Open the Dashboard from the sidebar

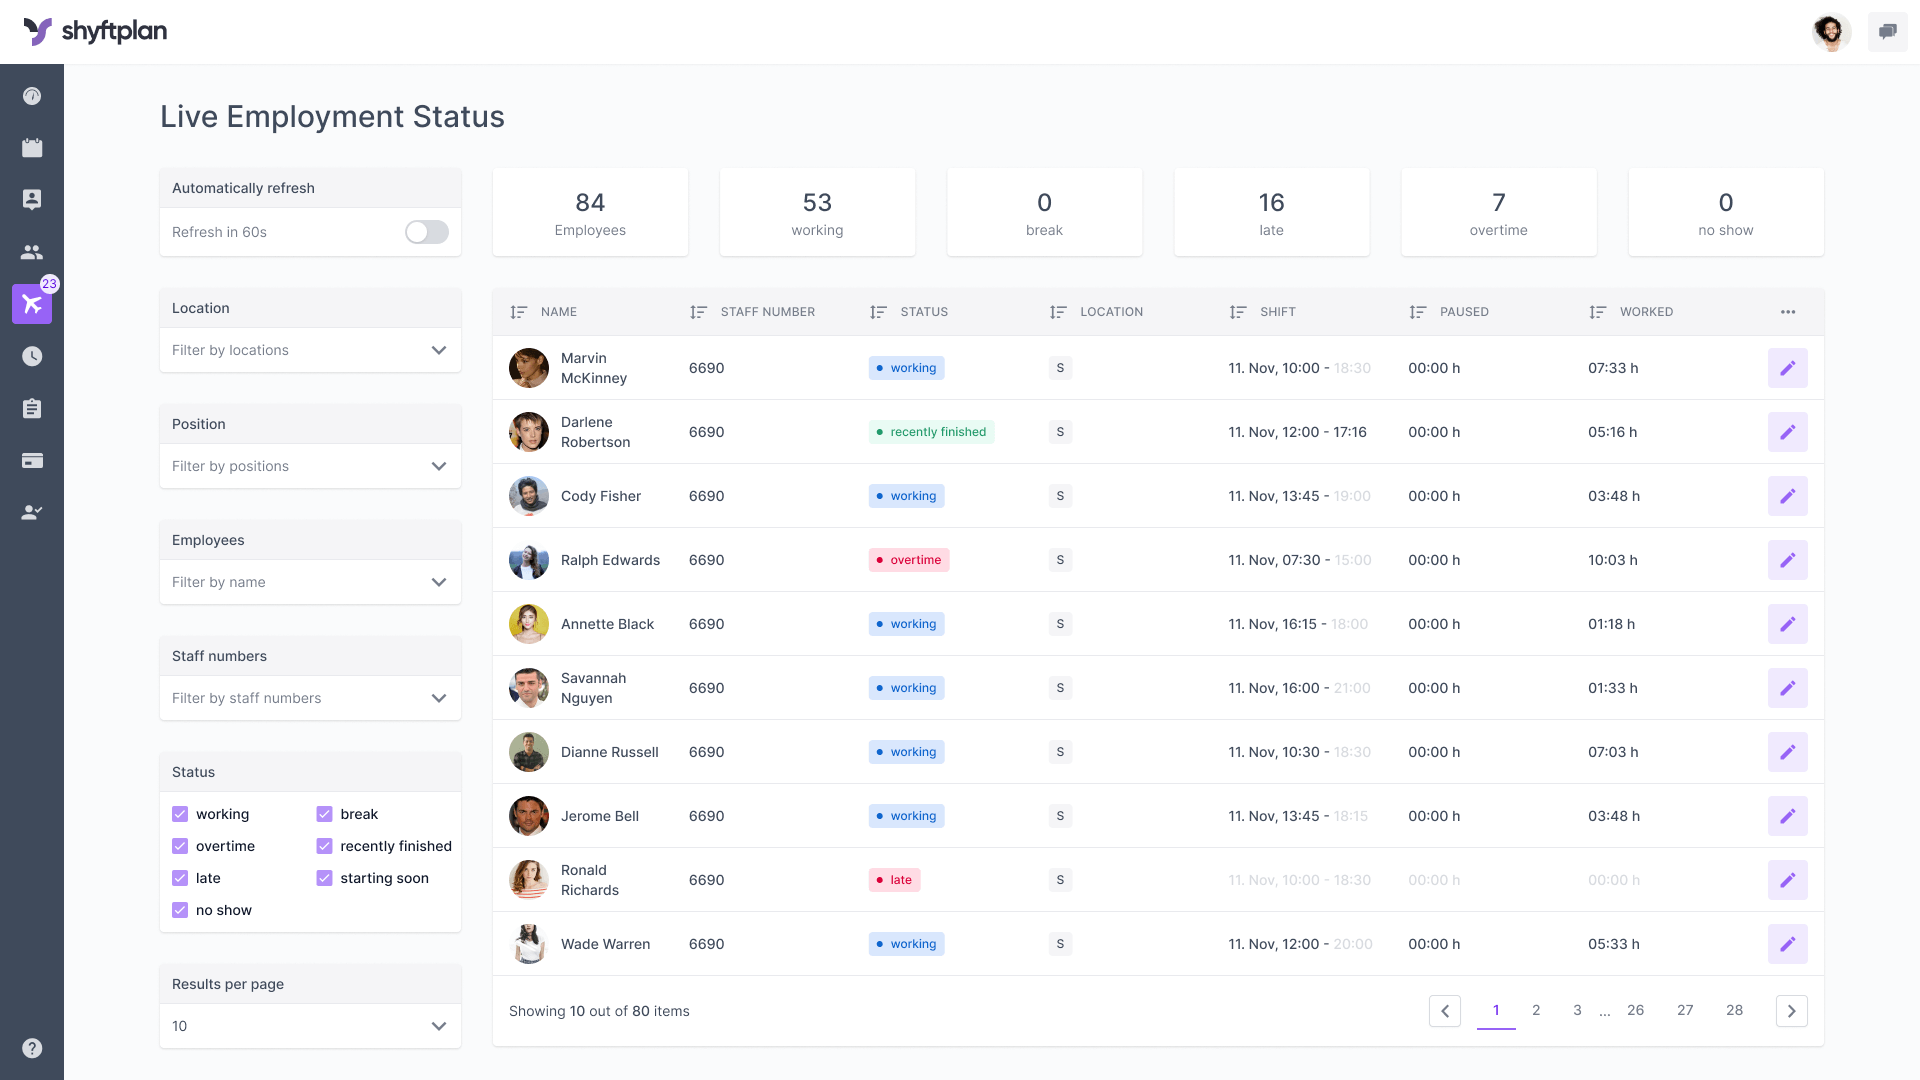tap(32, 96)
